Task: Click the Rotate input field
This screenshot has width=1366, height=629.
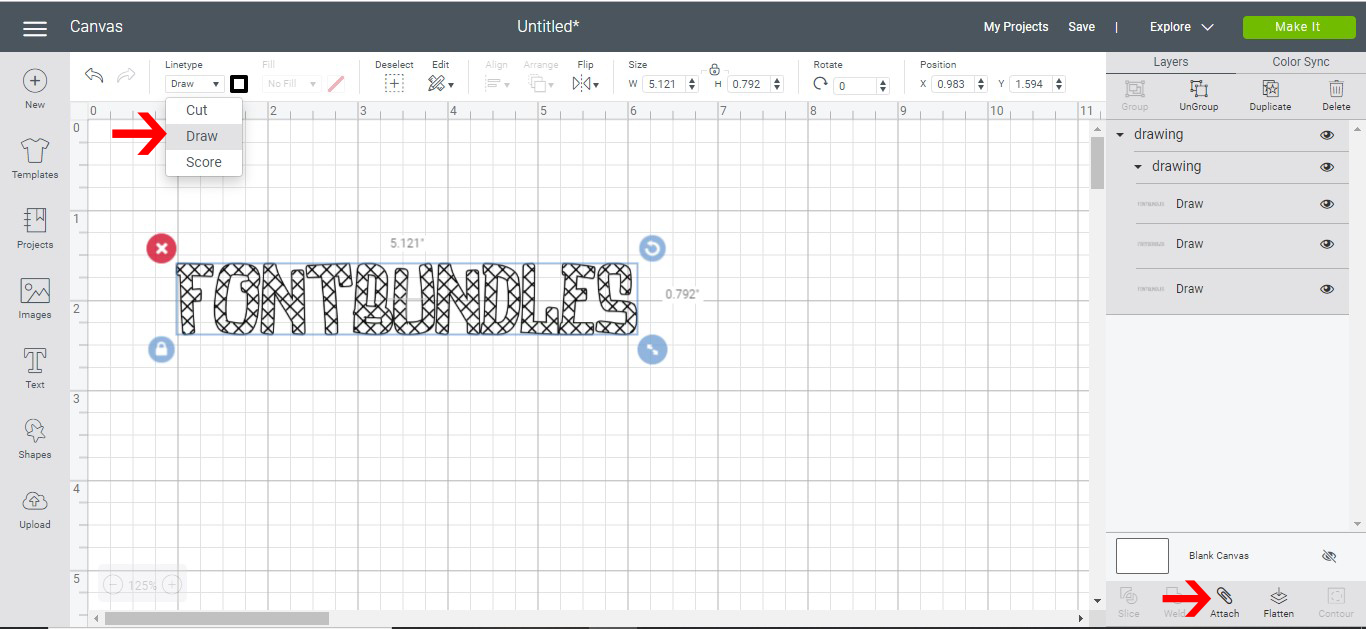Action: click(855, 86)
